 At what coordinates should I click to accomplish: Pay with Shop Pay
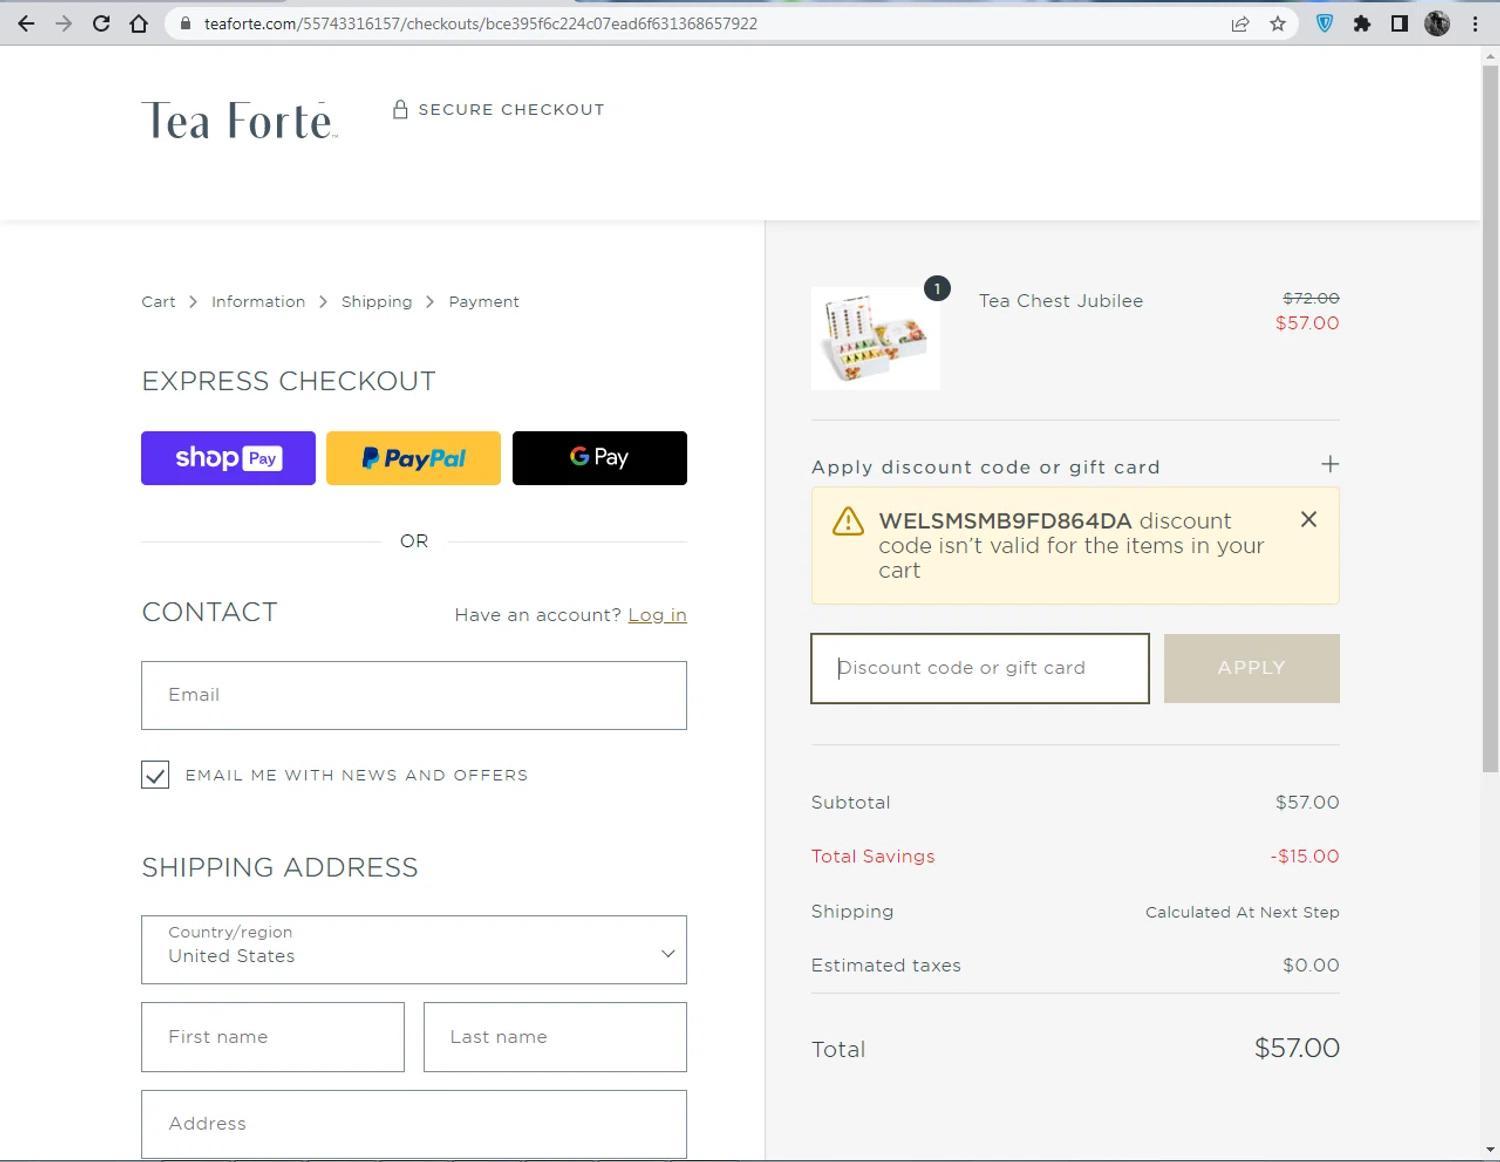click(x=228, y=458)
